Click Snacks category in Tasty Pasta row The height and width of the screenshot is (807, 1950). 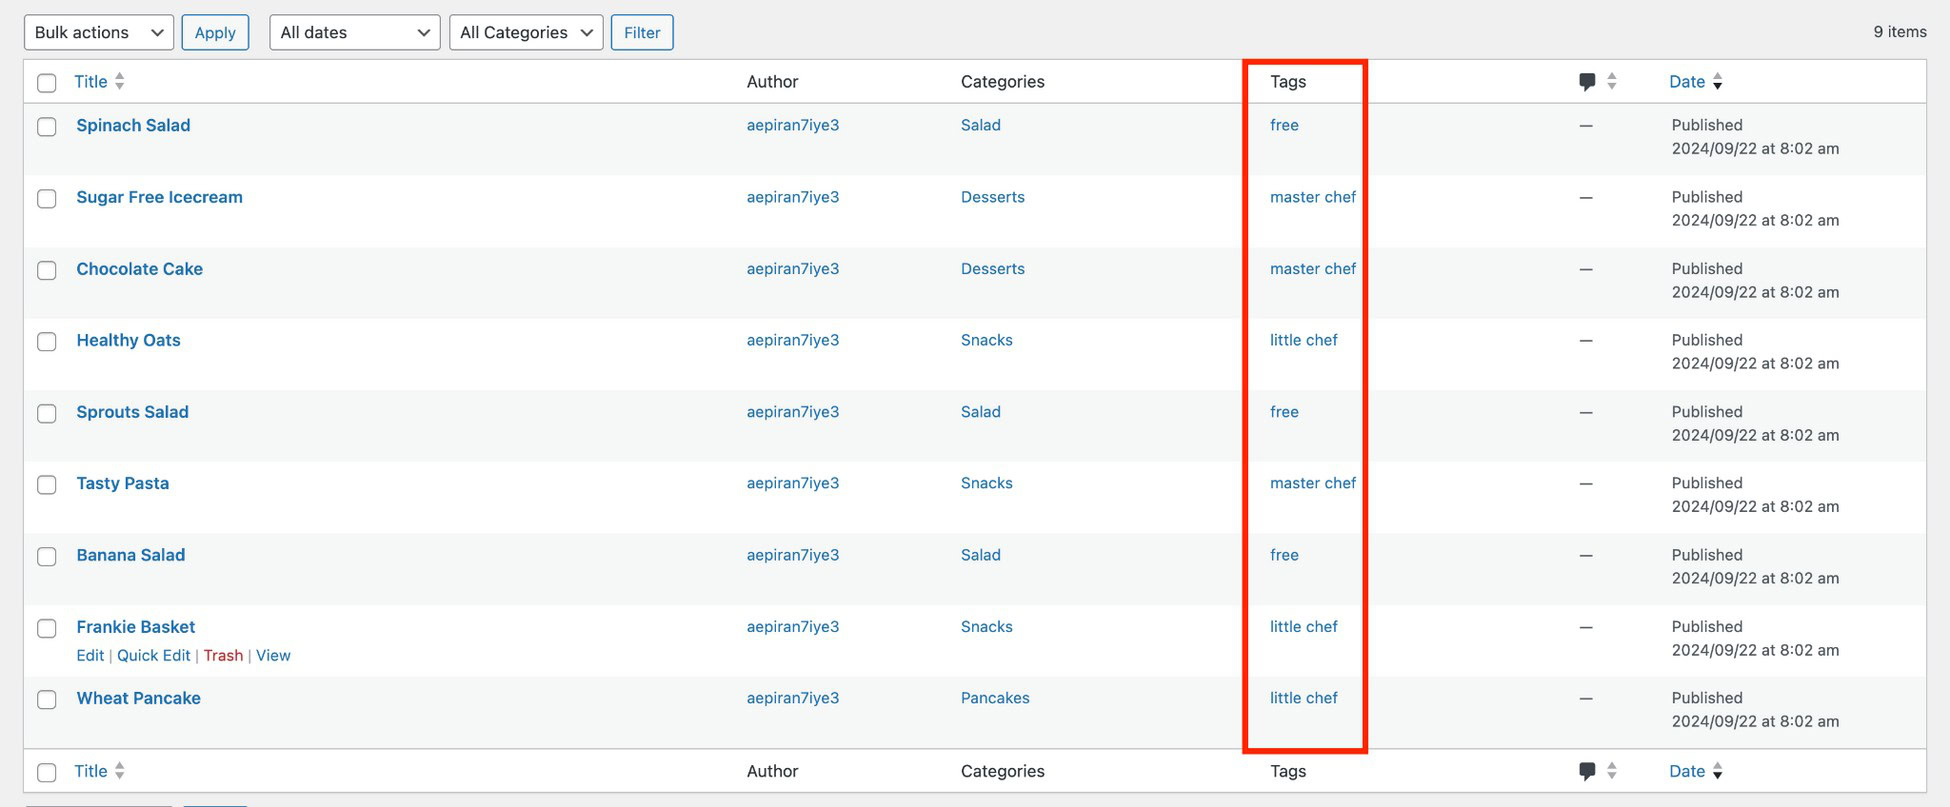click(x=987, y=483)
